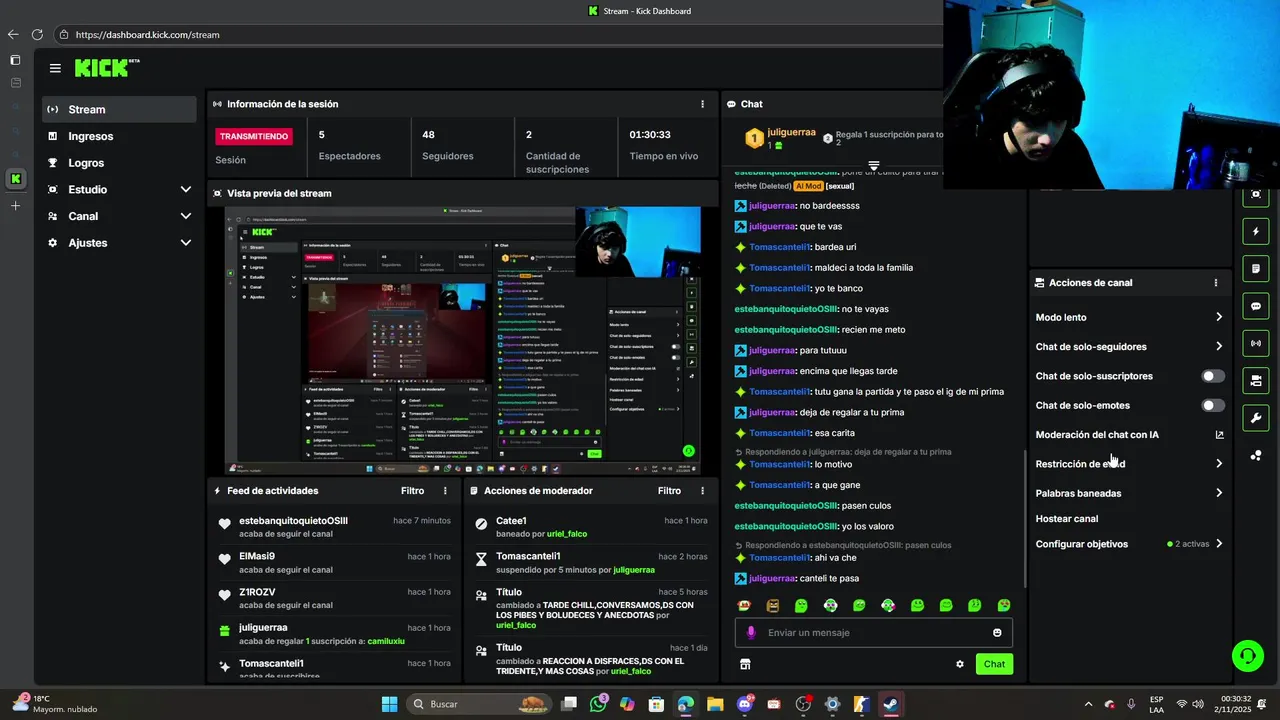Insert the green heart-eyes emote at row end
The width and height of the screenshot is (1280, 720).
[x=1004, y=606]
